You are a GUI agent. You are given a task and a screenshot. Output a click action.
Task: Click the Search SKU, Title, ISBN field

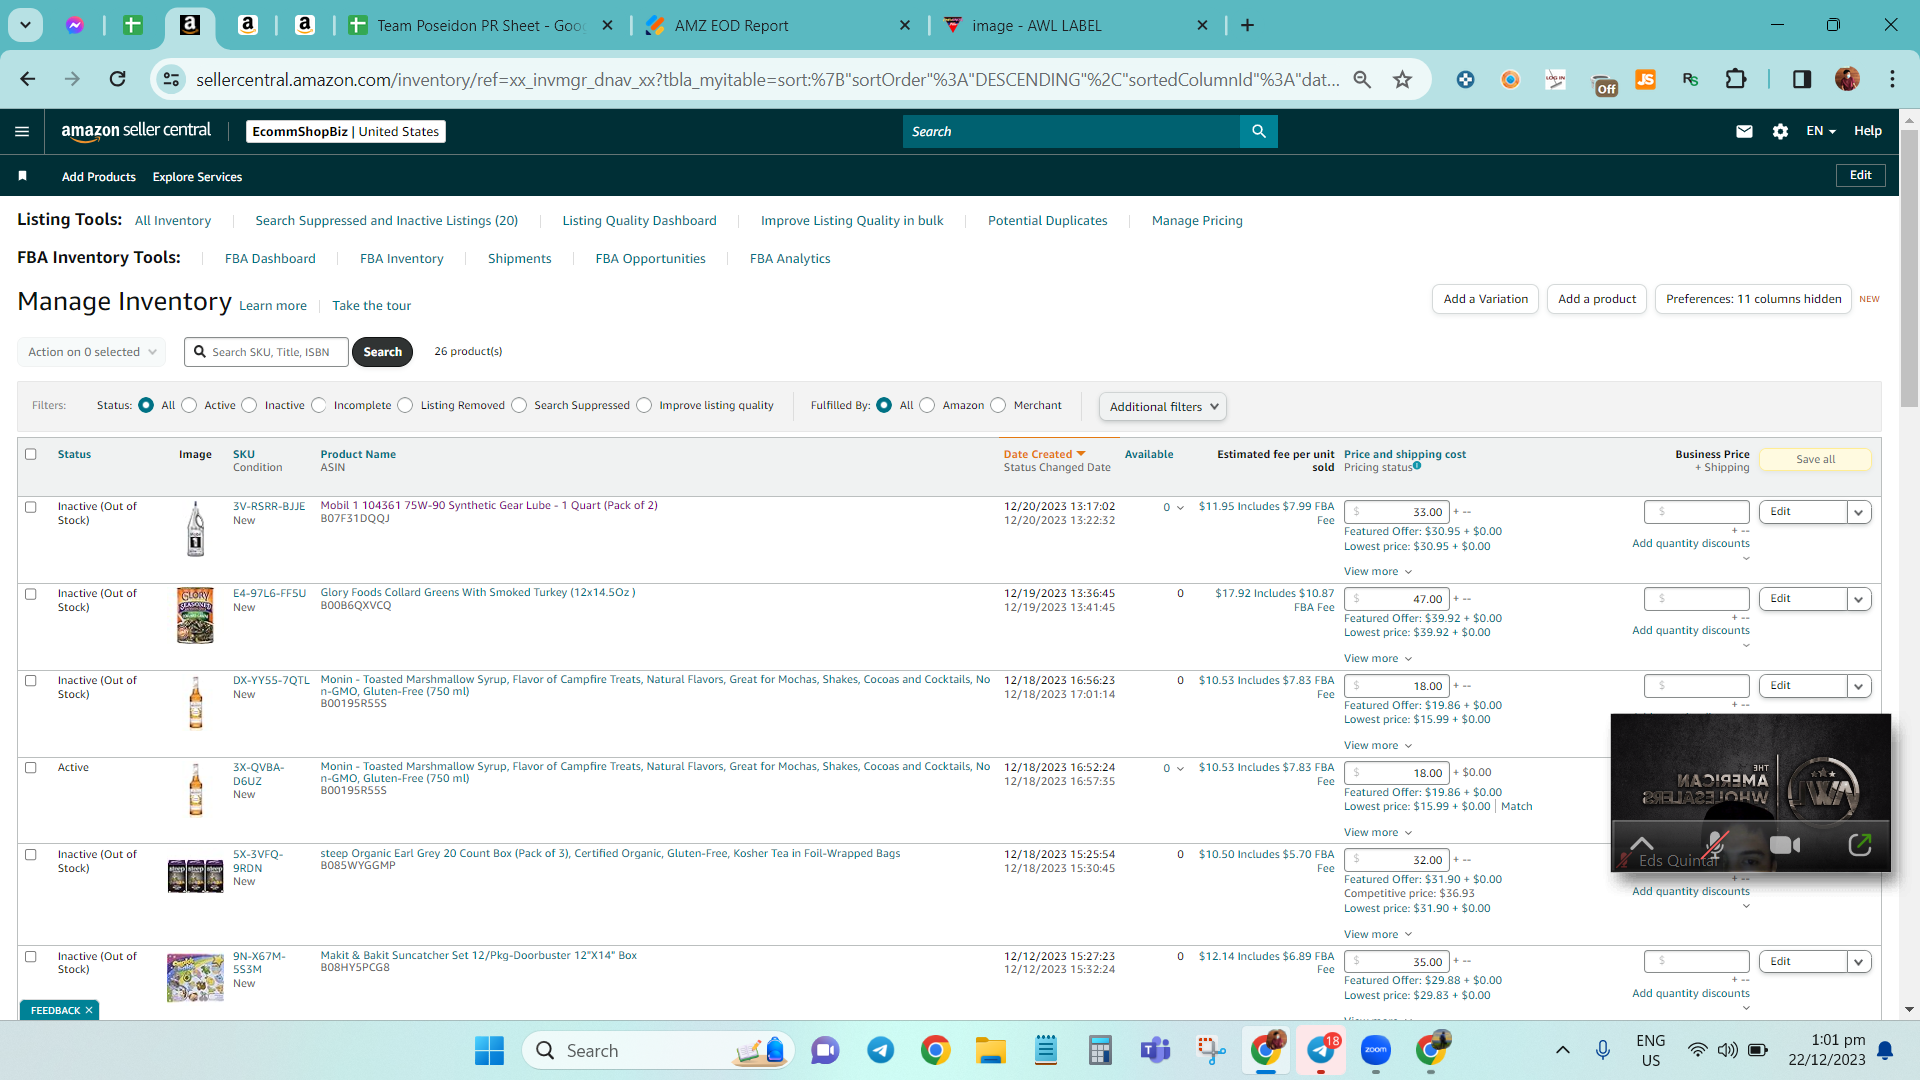coord(266,352)
